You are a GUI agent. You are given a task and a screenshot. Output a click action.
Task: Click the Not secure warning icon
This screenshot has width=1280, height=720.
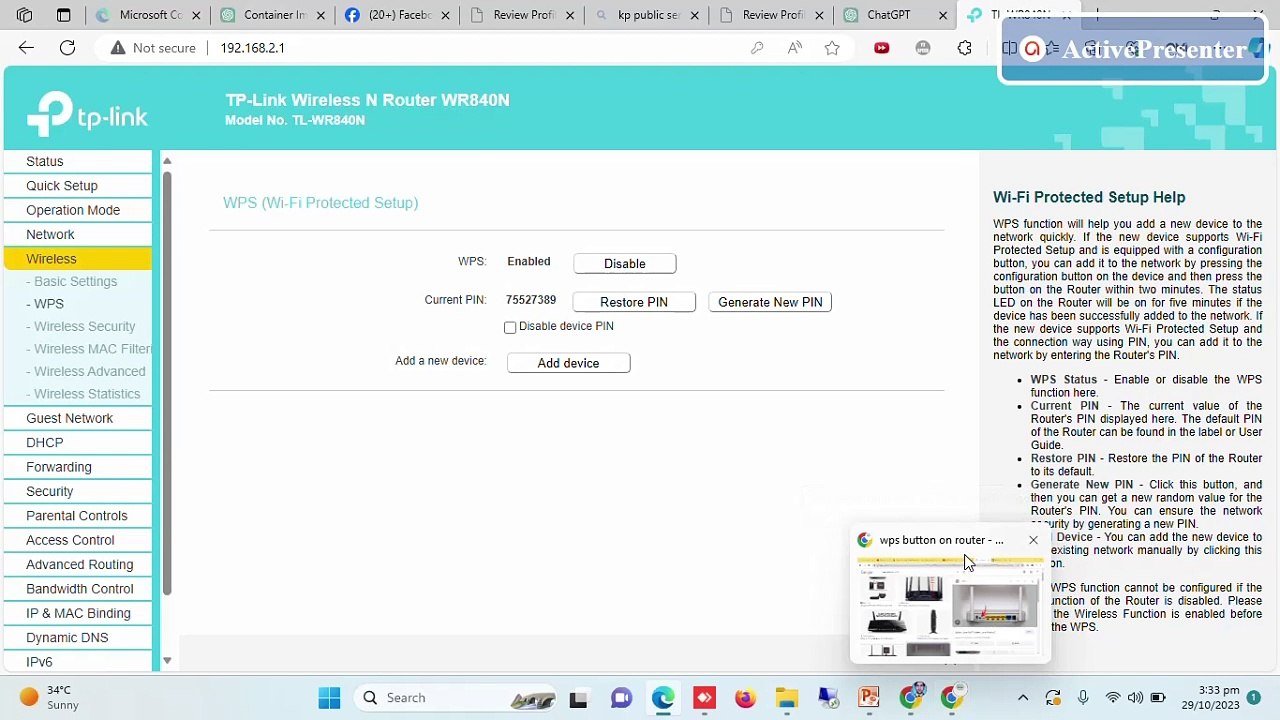tap(118, 48)
